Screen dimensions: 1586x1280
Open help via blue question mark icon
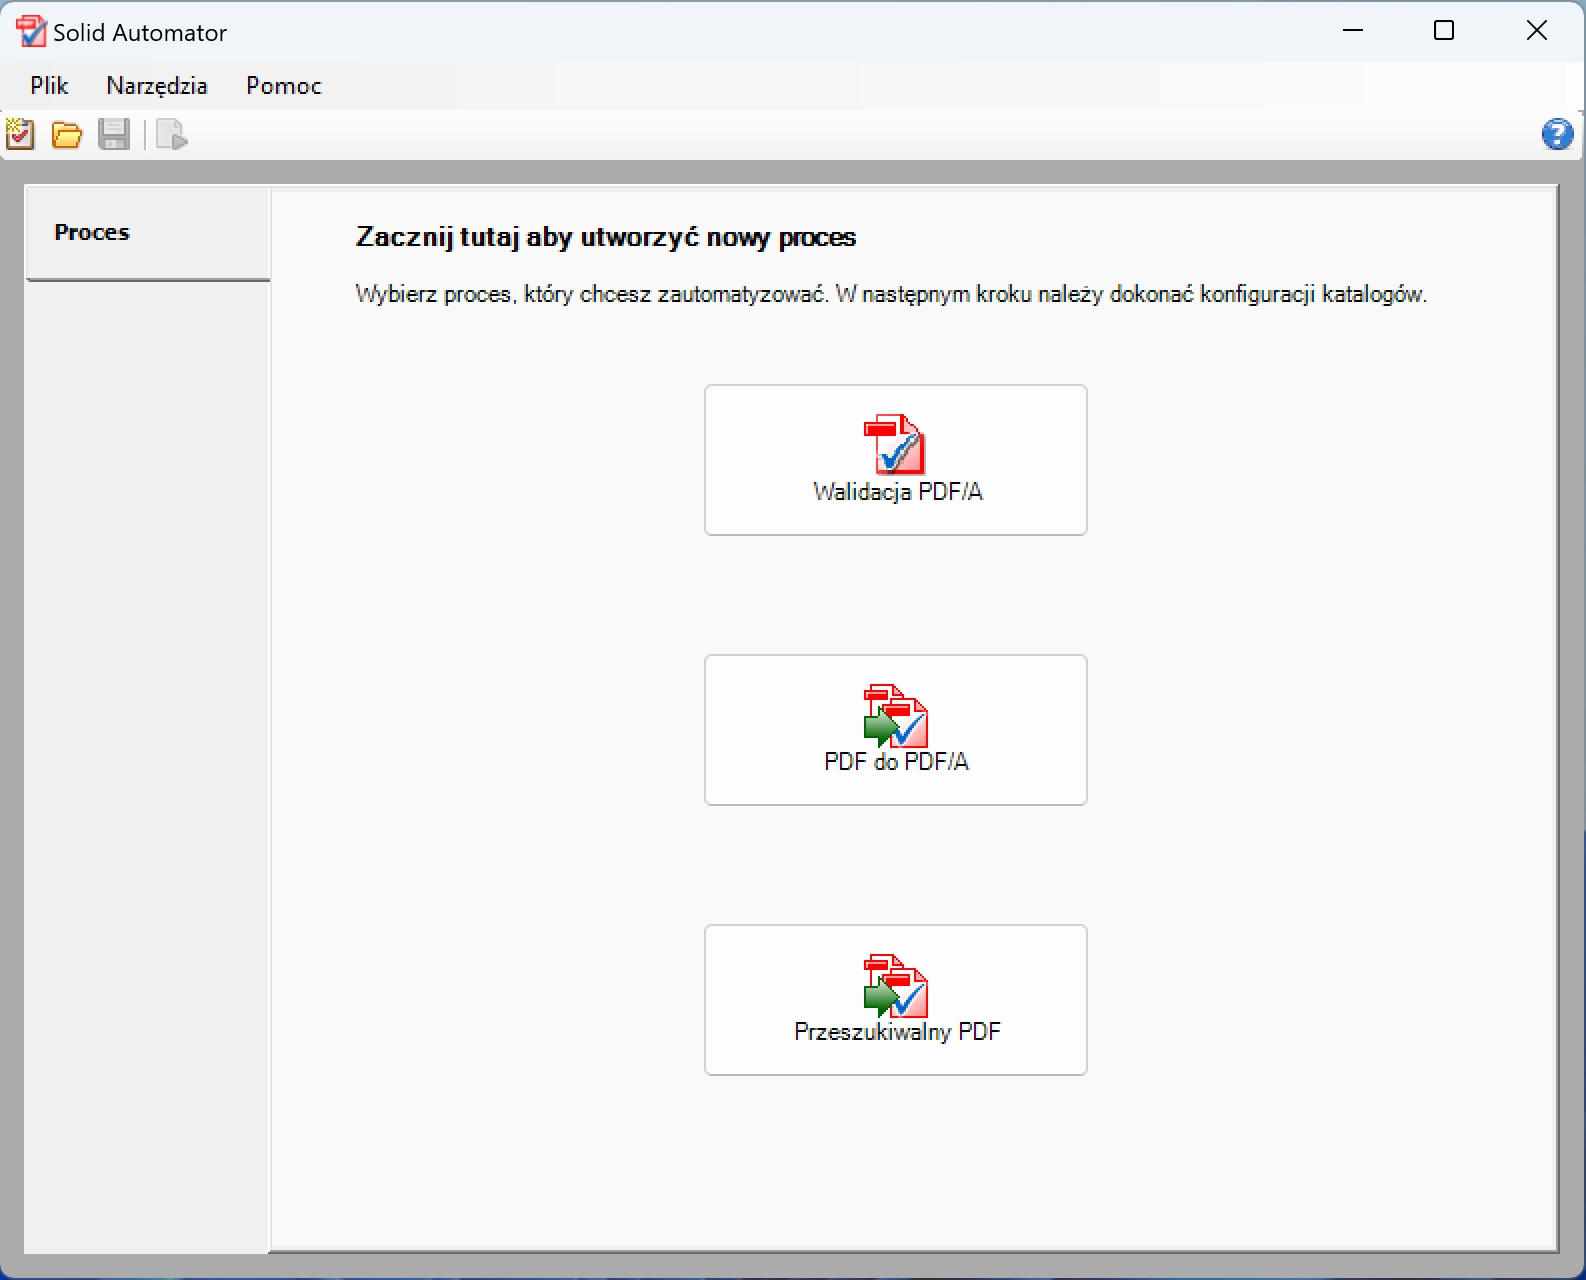coord(1557,134)
